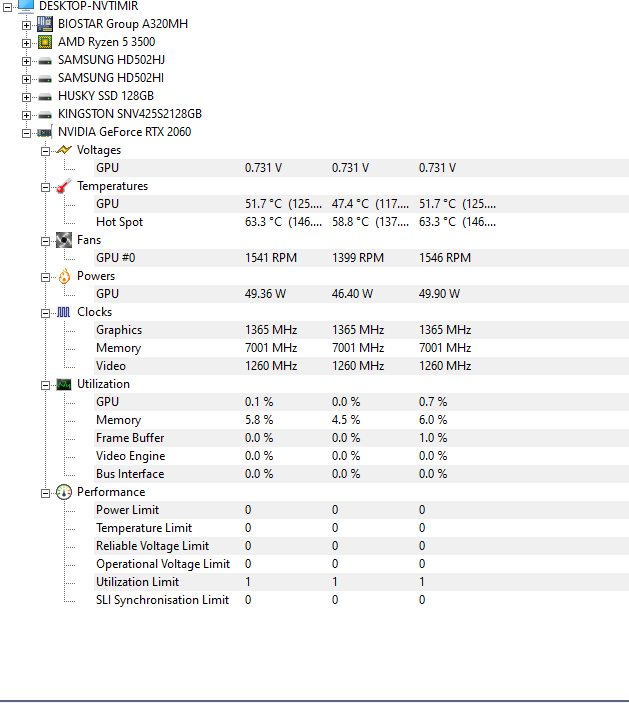Click the Utilization graph icon

tap(64, 384)
